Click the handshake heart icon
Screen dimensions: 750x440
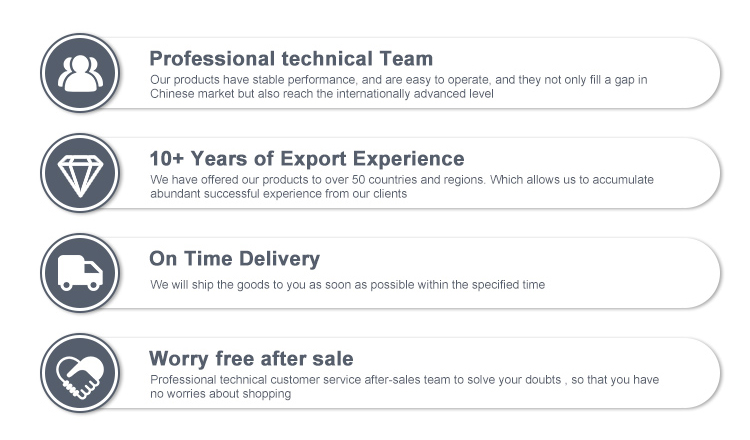click(79, 373)
